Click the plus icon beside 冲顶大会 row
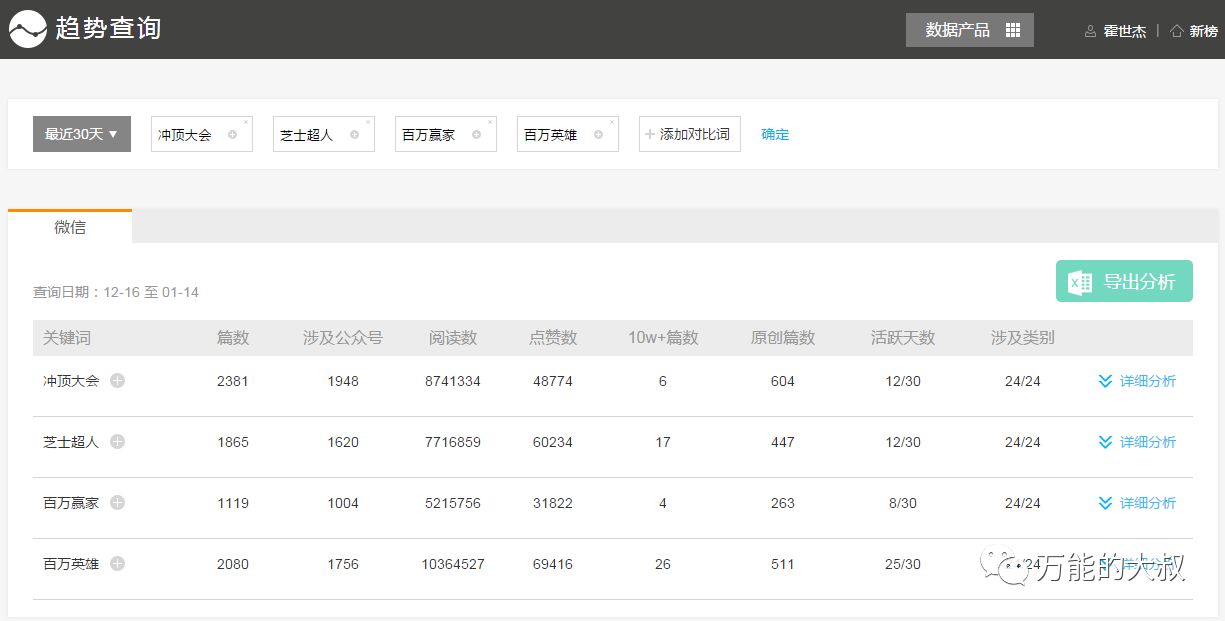The height and width of the screenshot is (621, 1225). [x=117, y=381]
